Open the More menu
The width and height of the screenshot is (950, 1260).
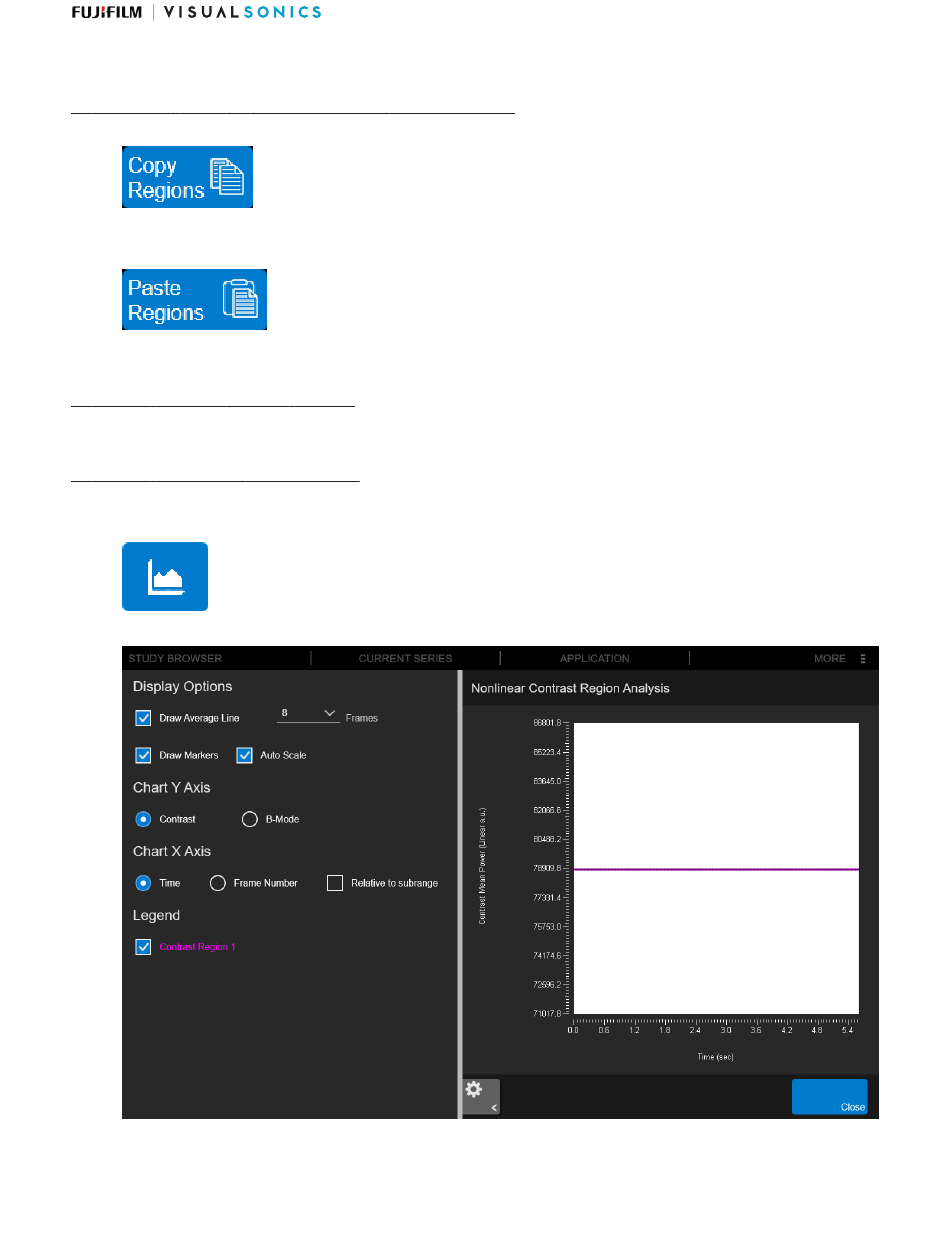pos(830,659)
